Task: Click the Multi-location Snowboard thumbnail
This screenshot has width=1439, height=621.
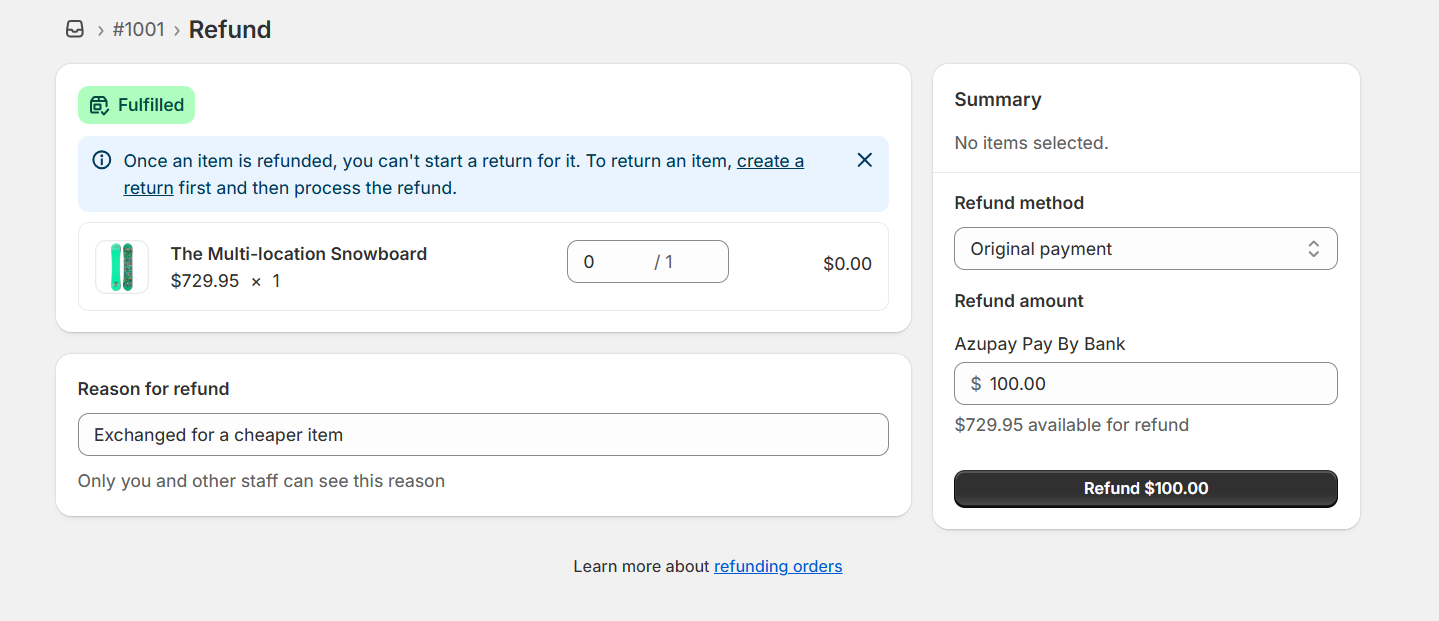Action: pyautogui.click(x=122, y=267)
